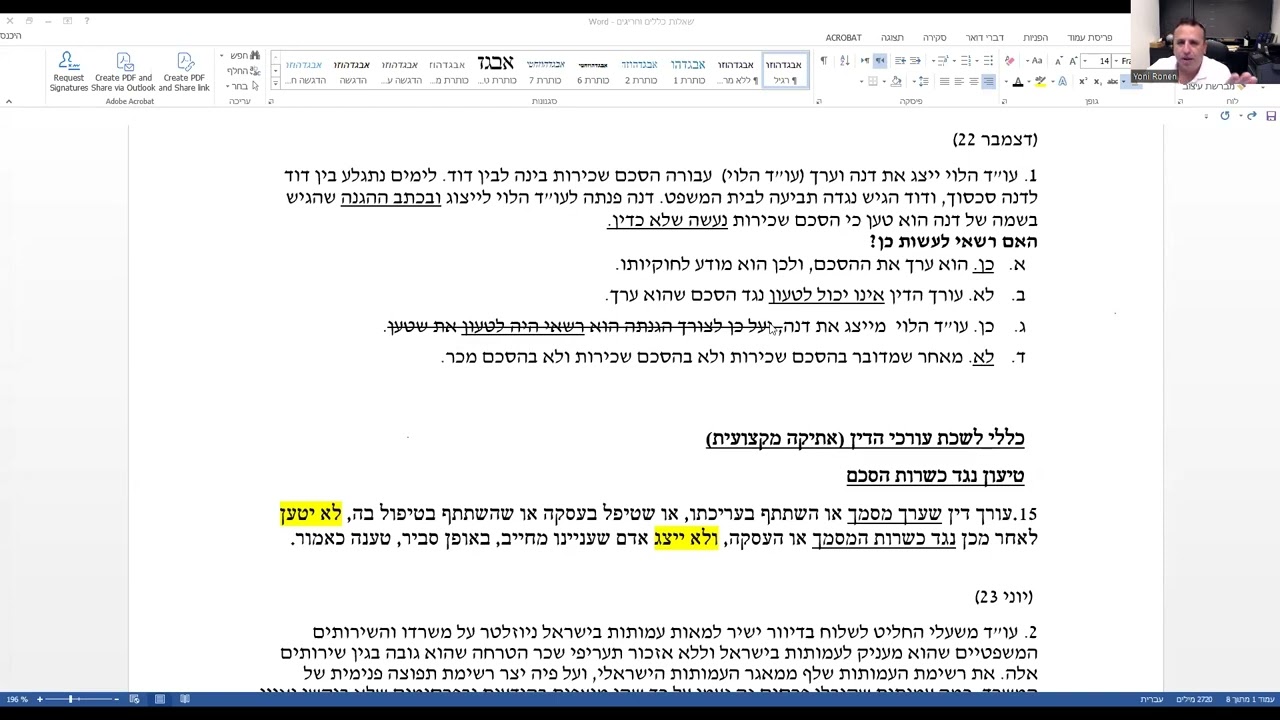Apply subscript formatting

coord(1097,82)
